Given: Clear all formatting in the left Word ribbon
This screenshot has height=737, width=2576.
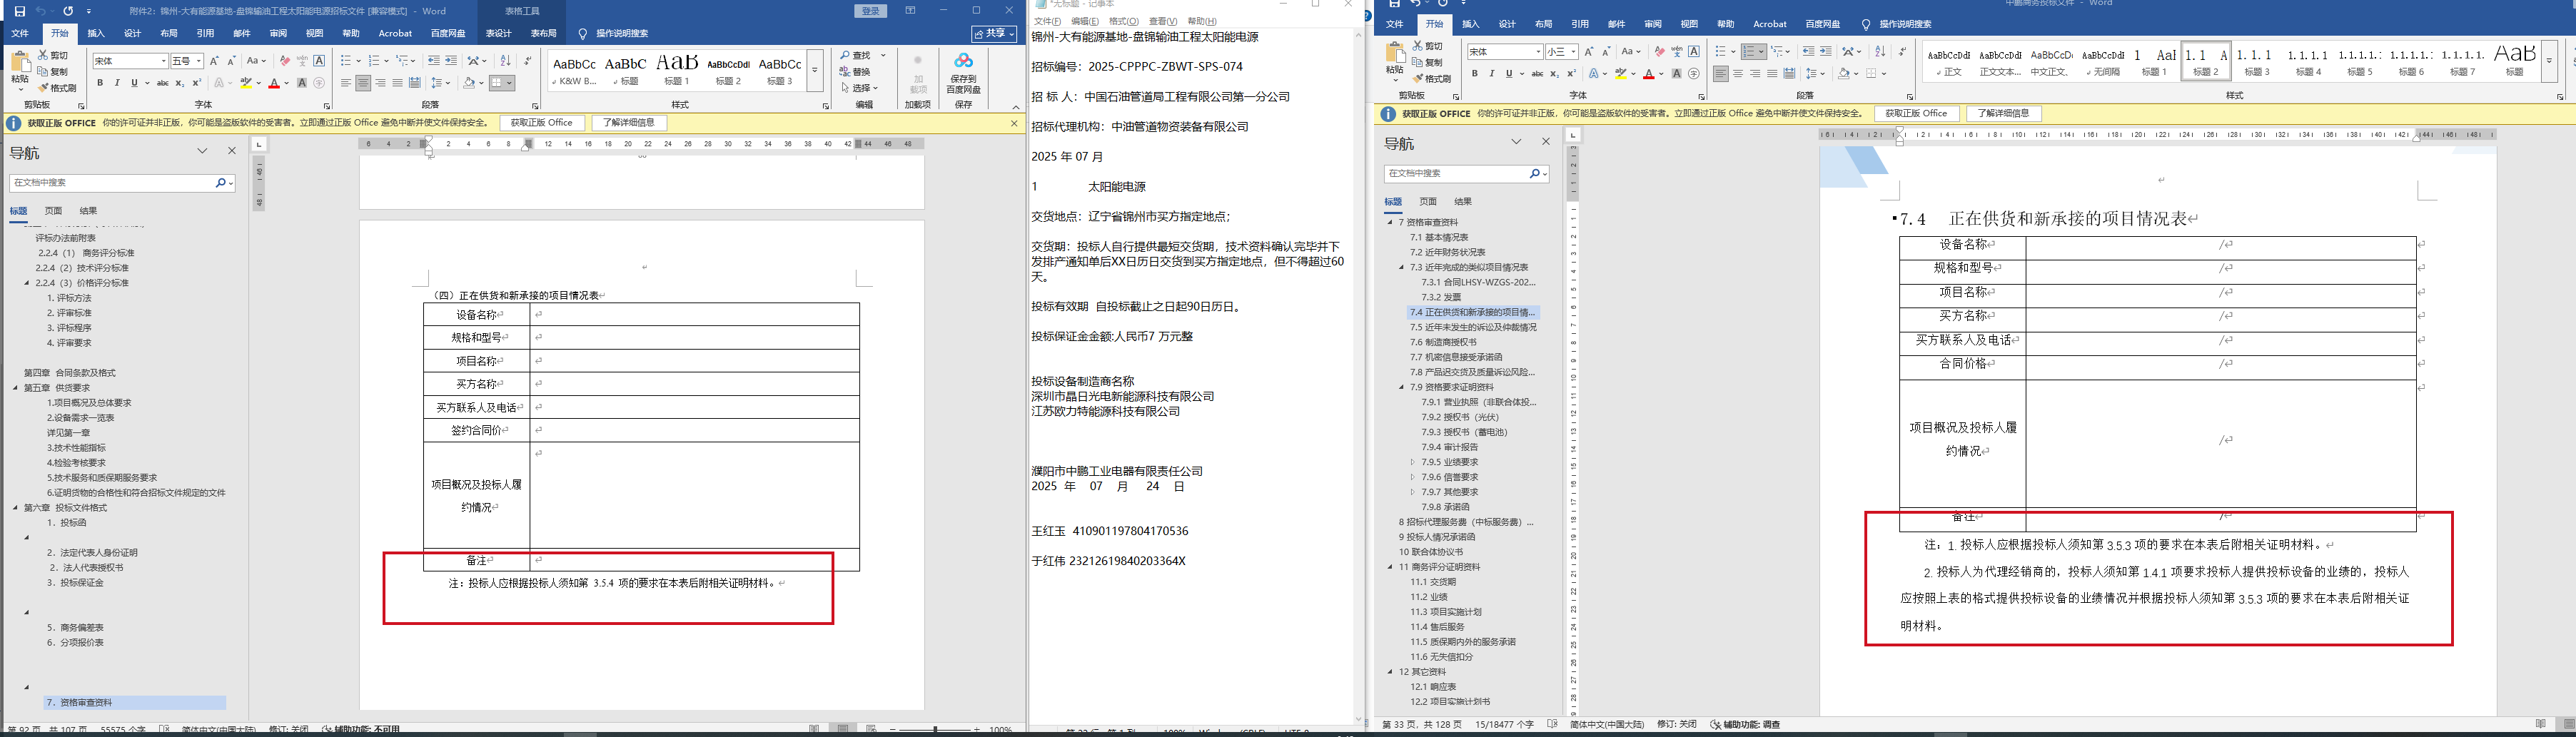Looking at the screenshot, I should (285, 61).
